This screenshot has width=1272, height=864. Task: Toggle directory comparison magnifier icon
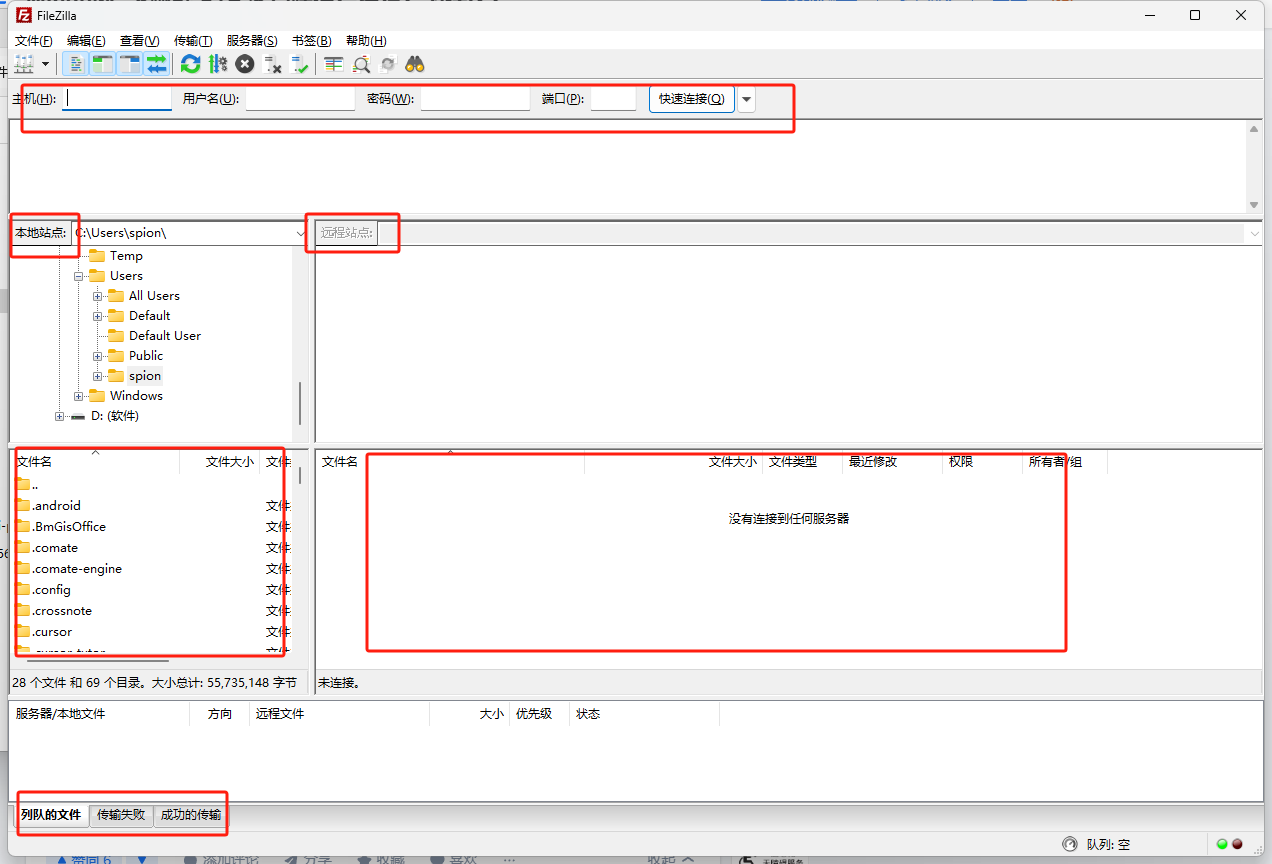pos(361,64)
